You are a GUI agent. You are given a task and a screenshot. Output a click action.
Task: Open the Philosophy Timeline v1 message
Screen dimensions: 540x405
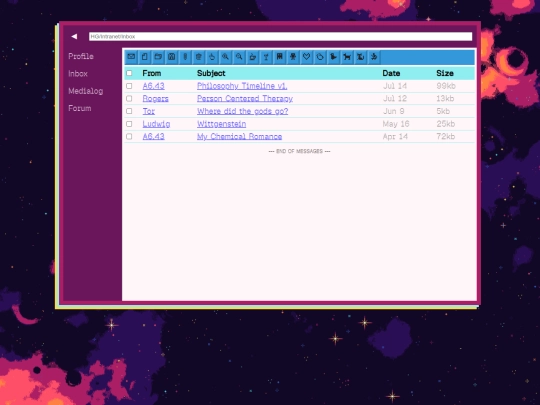pyautogui.click(x=242, y=86)
